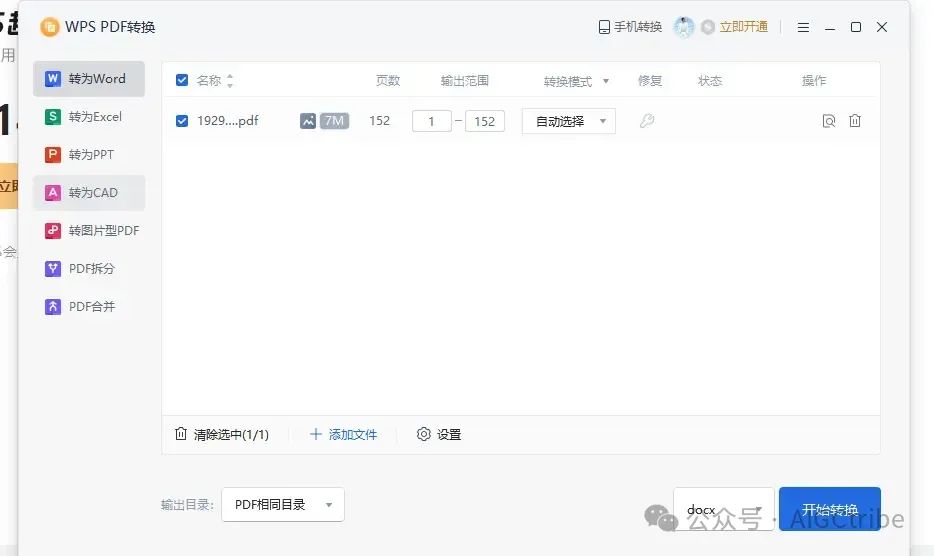Open the 输出目录 PDF相同目录 dropdown
The image size is (934, 556).
(283, 505)
